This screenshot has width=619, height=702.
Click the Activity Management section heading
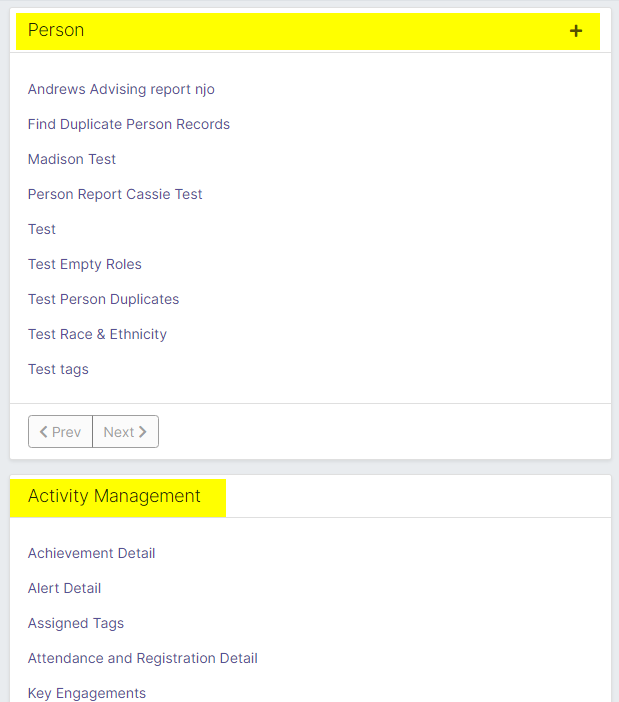[x=114, y=496]
